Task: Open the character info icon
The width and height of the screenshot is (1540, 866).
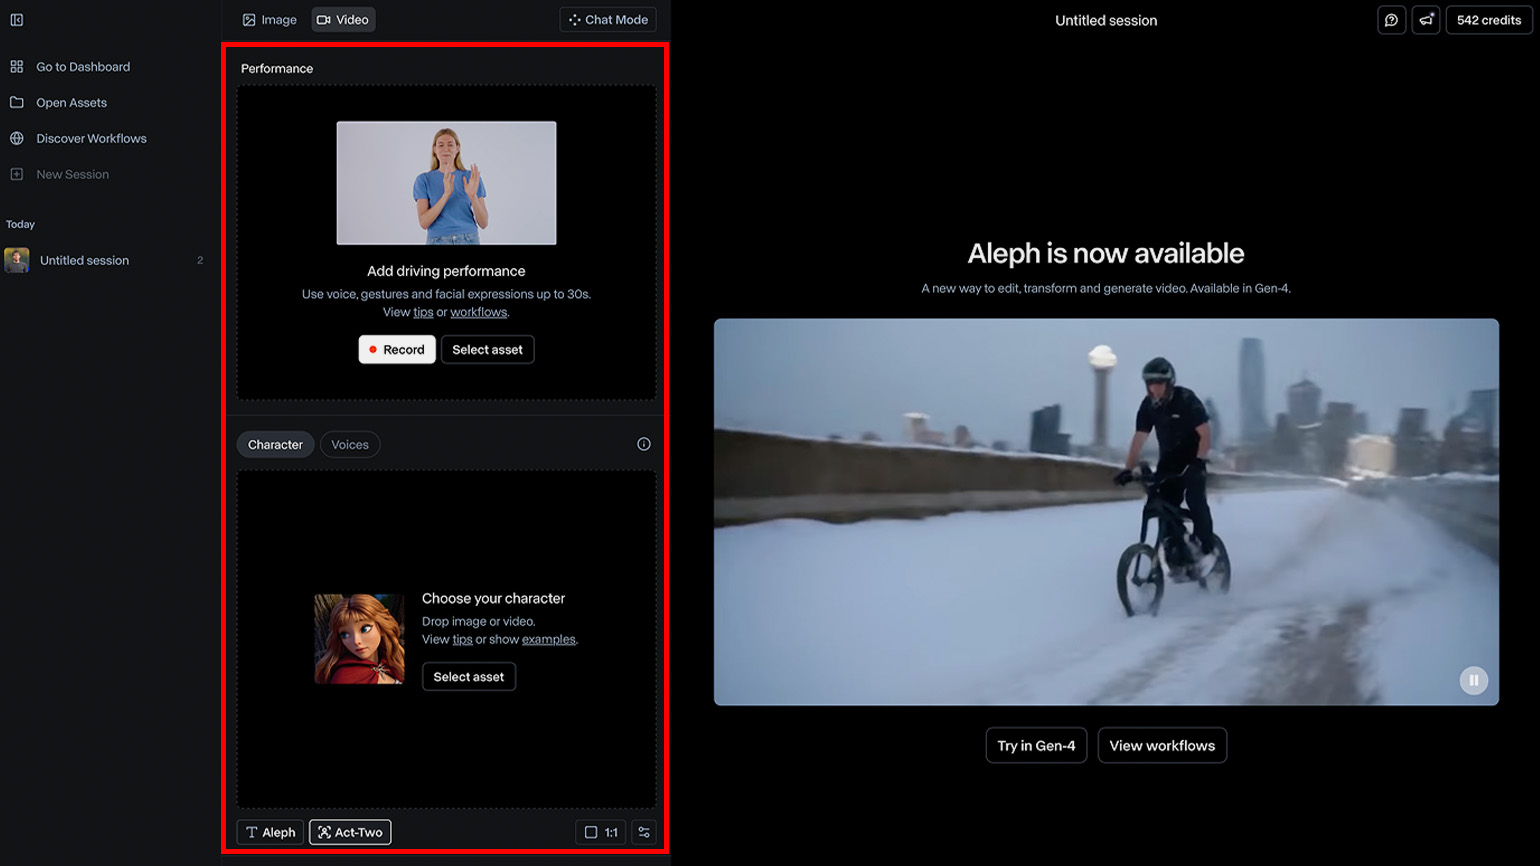Action: point(644,444)
